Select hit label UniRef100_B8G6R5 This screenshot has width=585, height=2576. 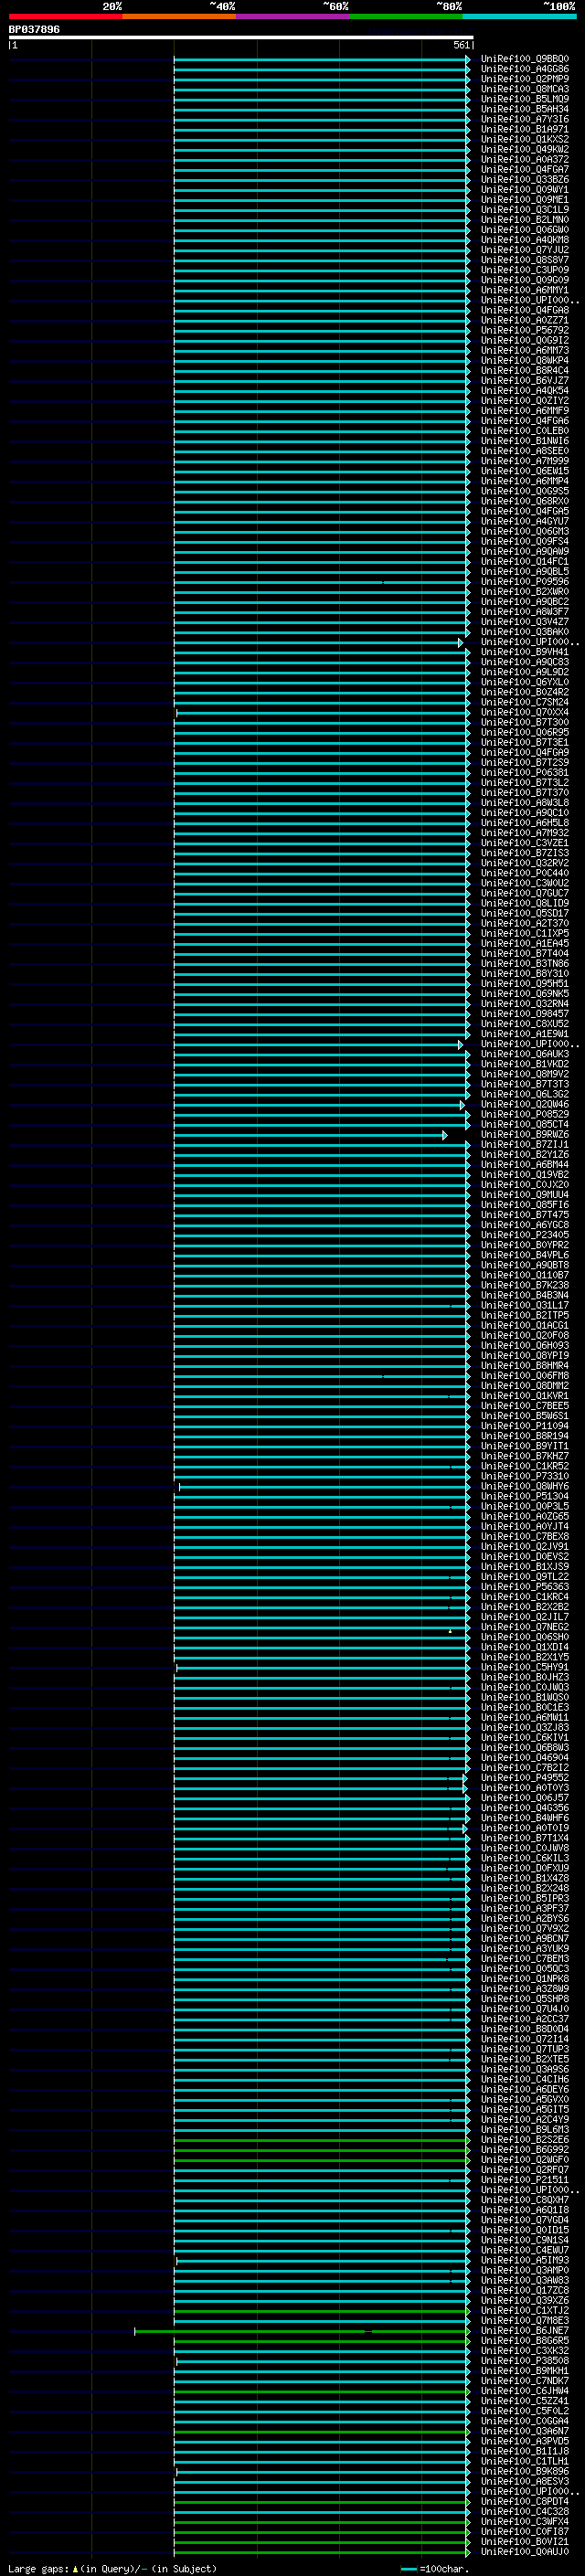tap(525, 2340)
